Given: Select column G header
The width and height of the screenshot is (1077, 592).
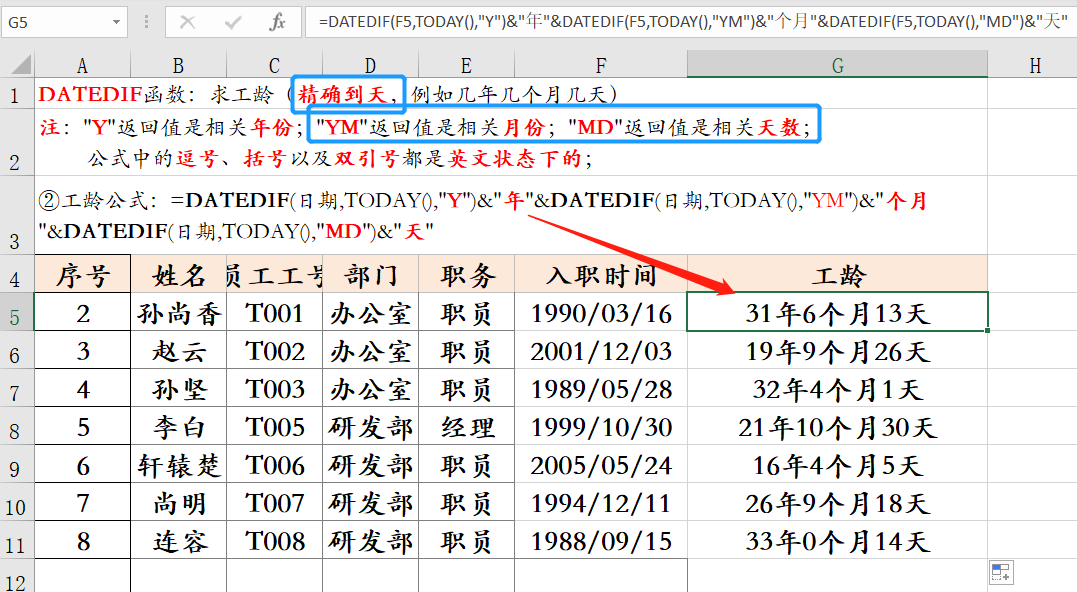Looking at the screenshot, I should coord(837,65).
